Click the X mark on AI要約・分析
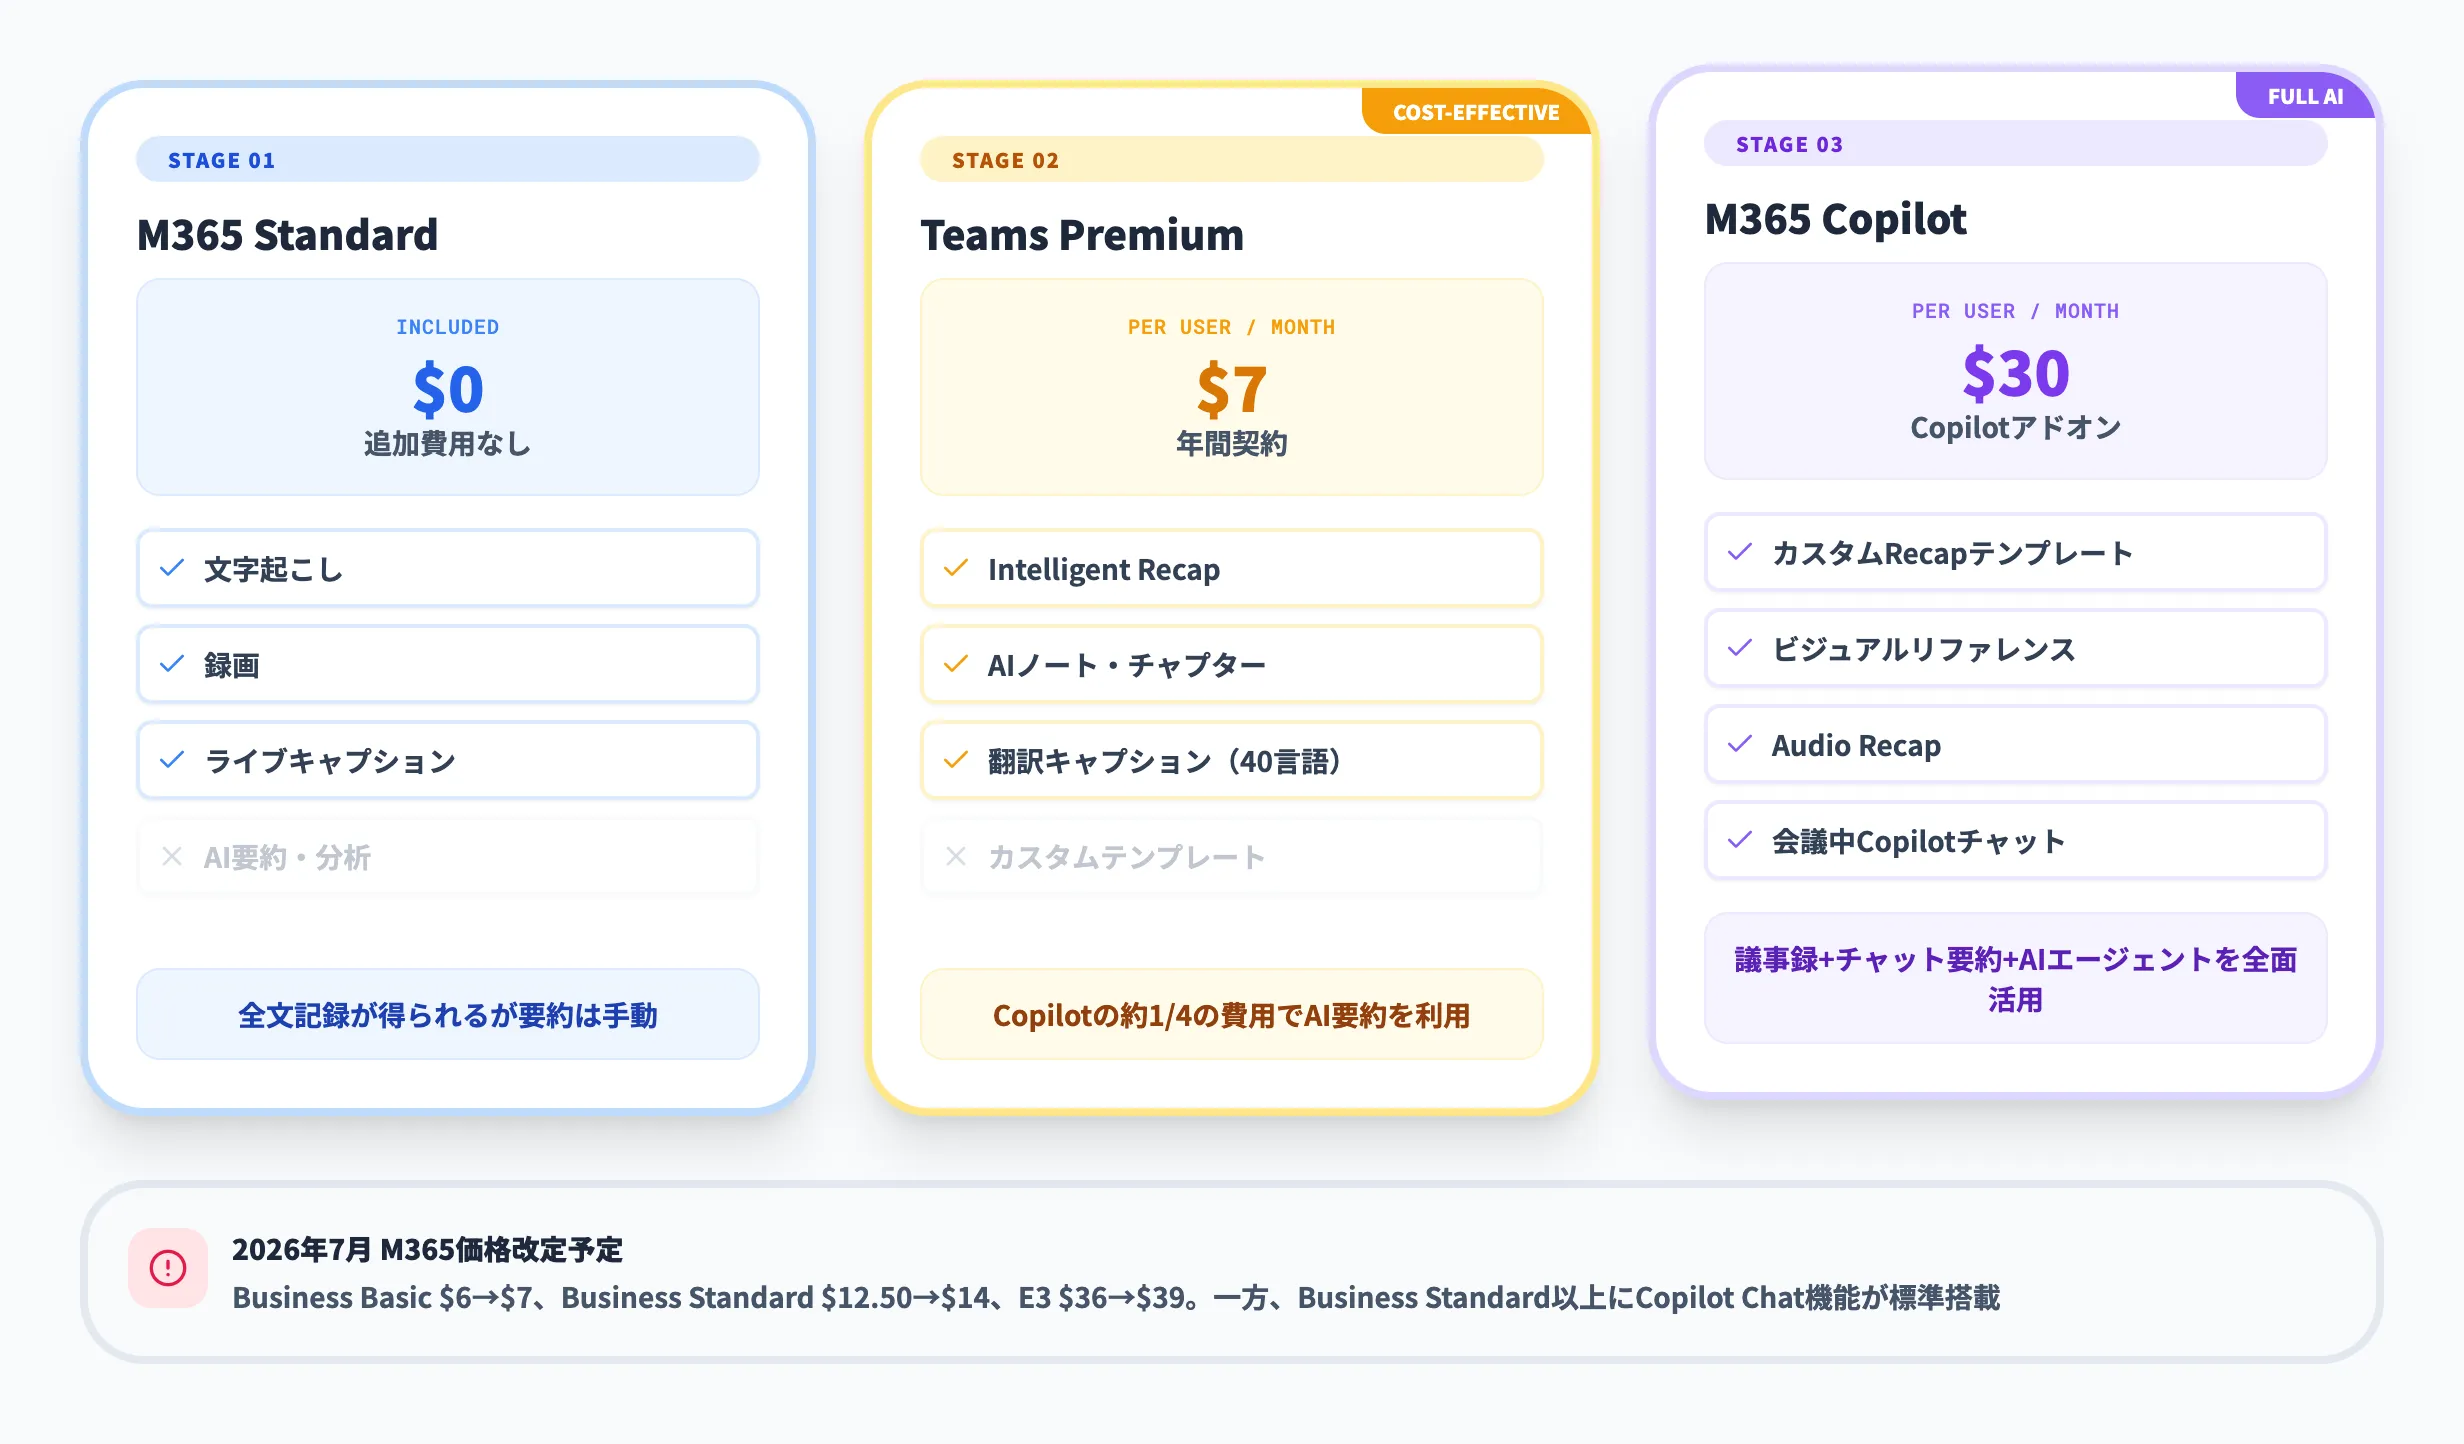This screenshot has height=1444, width=2464. point(171,856)
